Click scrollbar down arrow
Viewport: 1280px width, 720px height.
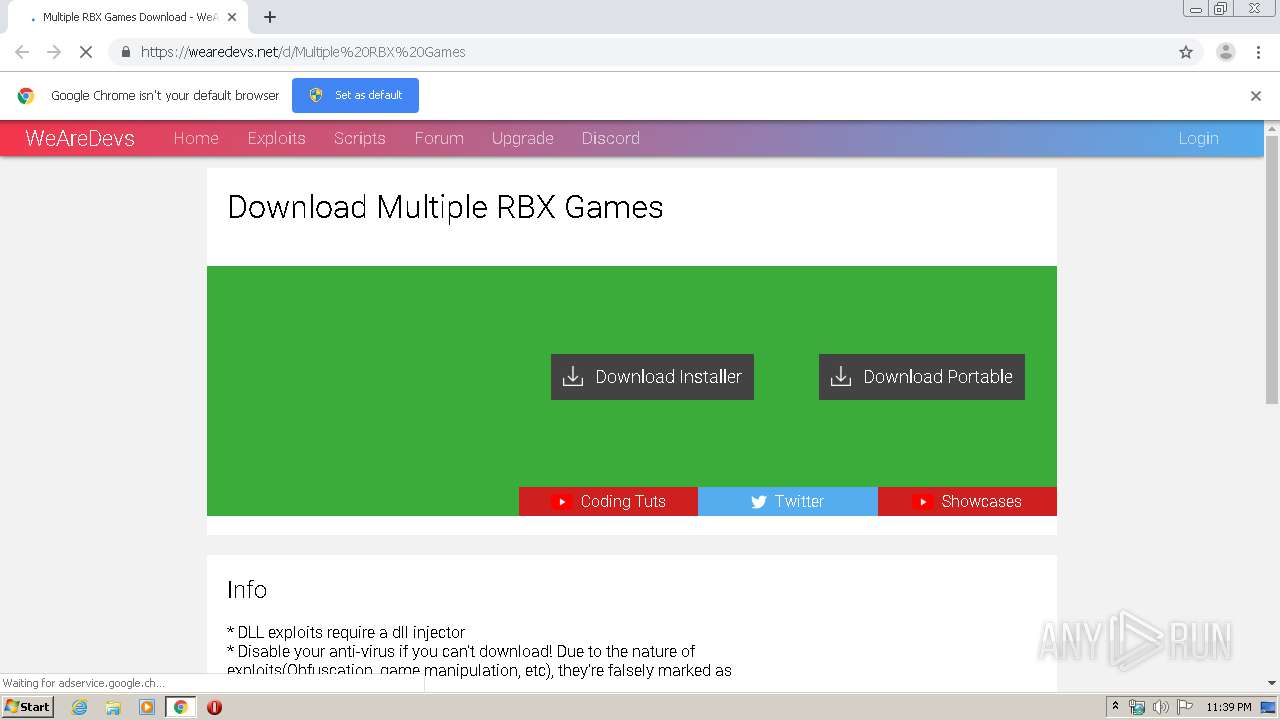1272,683
